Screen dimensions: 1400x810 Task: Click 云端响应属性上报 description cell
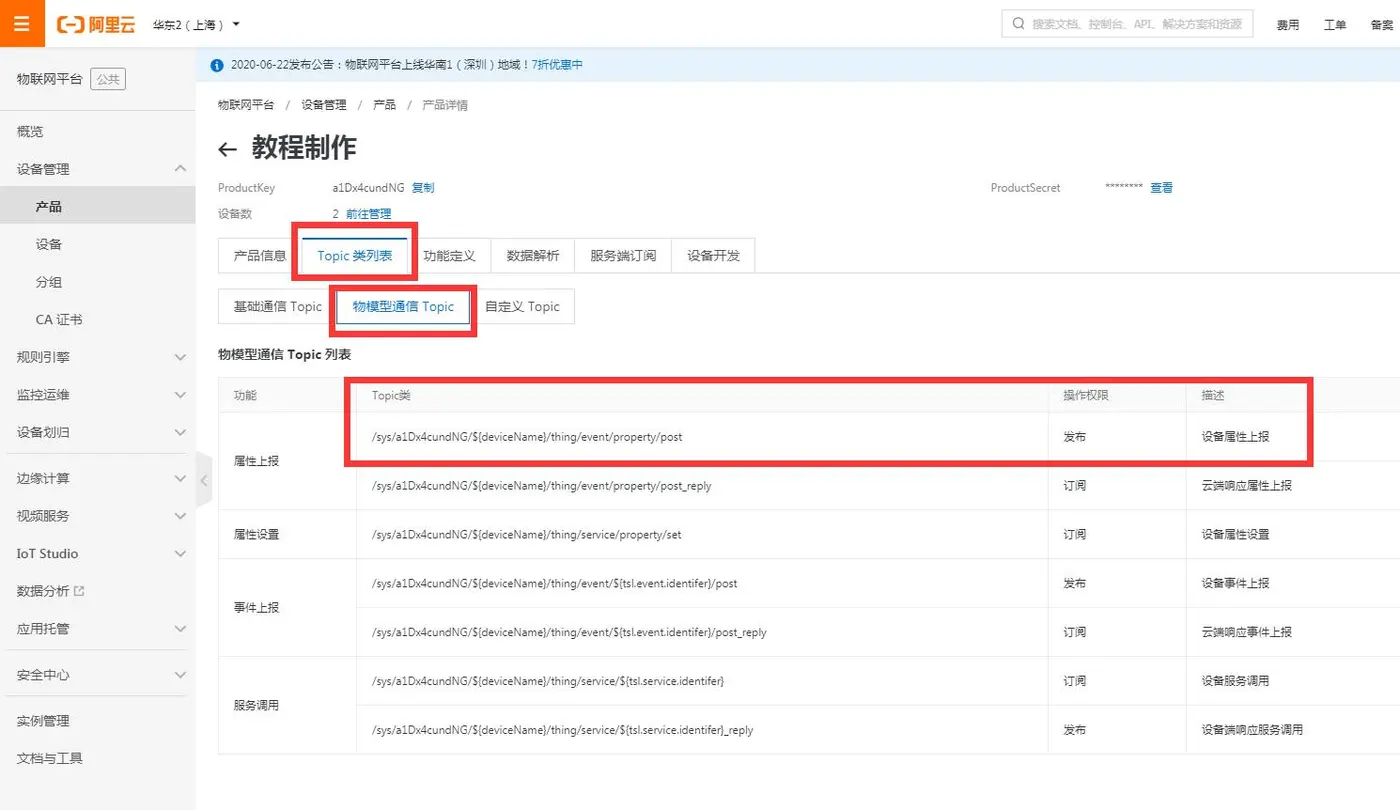[1246, 486]
